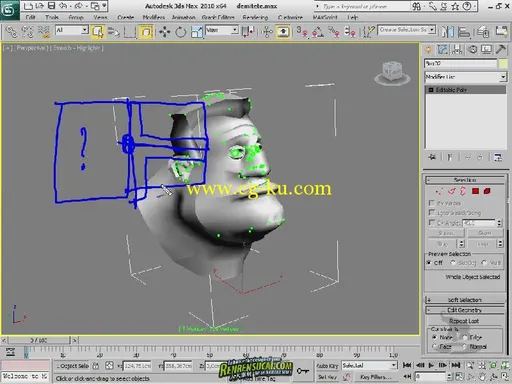The image size is (512, 384).
Task: Enable the By Vertex checkbox
Action: [431, 203]
